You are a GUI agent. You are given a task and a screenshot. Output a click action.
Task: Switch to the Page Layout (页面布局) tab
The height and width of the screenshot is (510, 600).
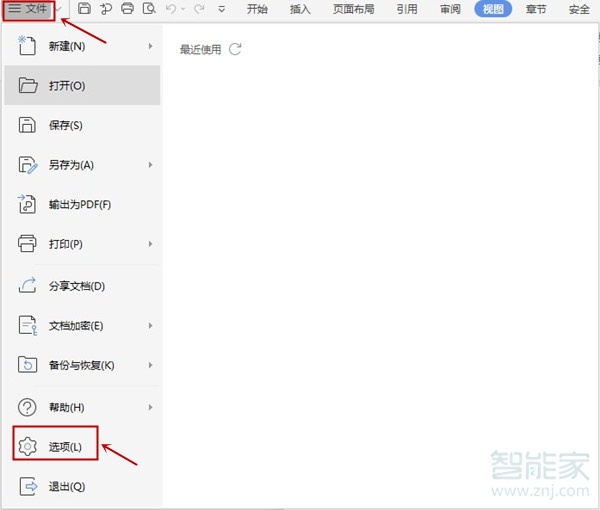click(353, 9)
